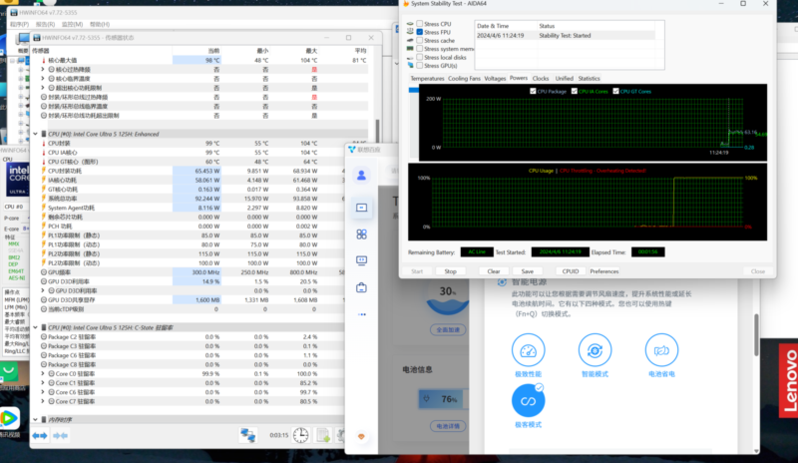
Task: Expand the 核心过热降频 sensor row
Action: tap(43, 69)
